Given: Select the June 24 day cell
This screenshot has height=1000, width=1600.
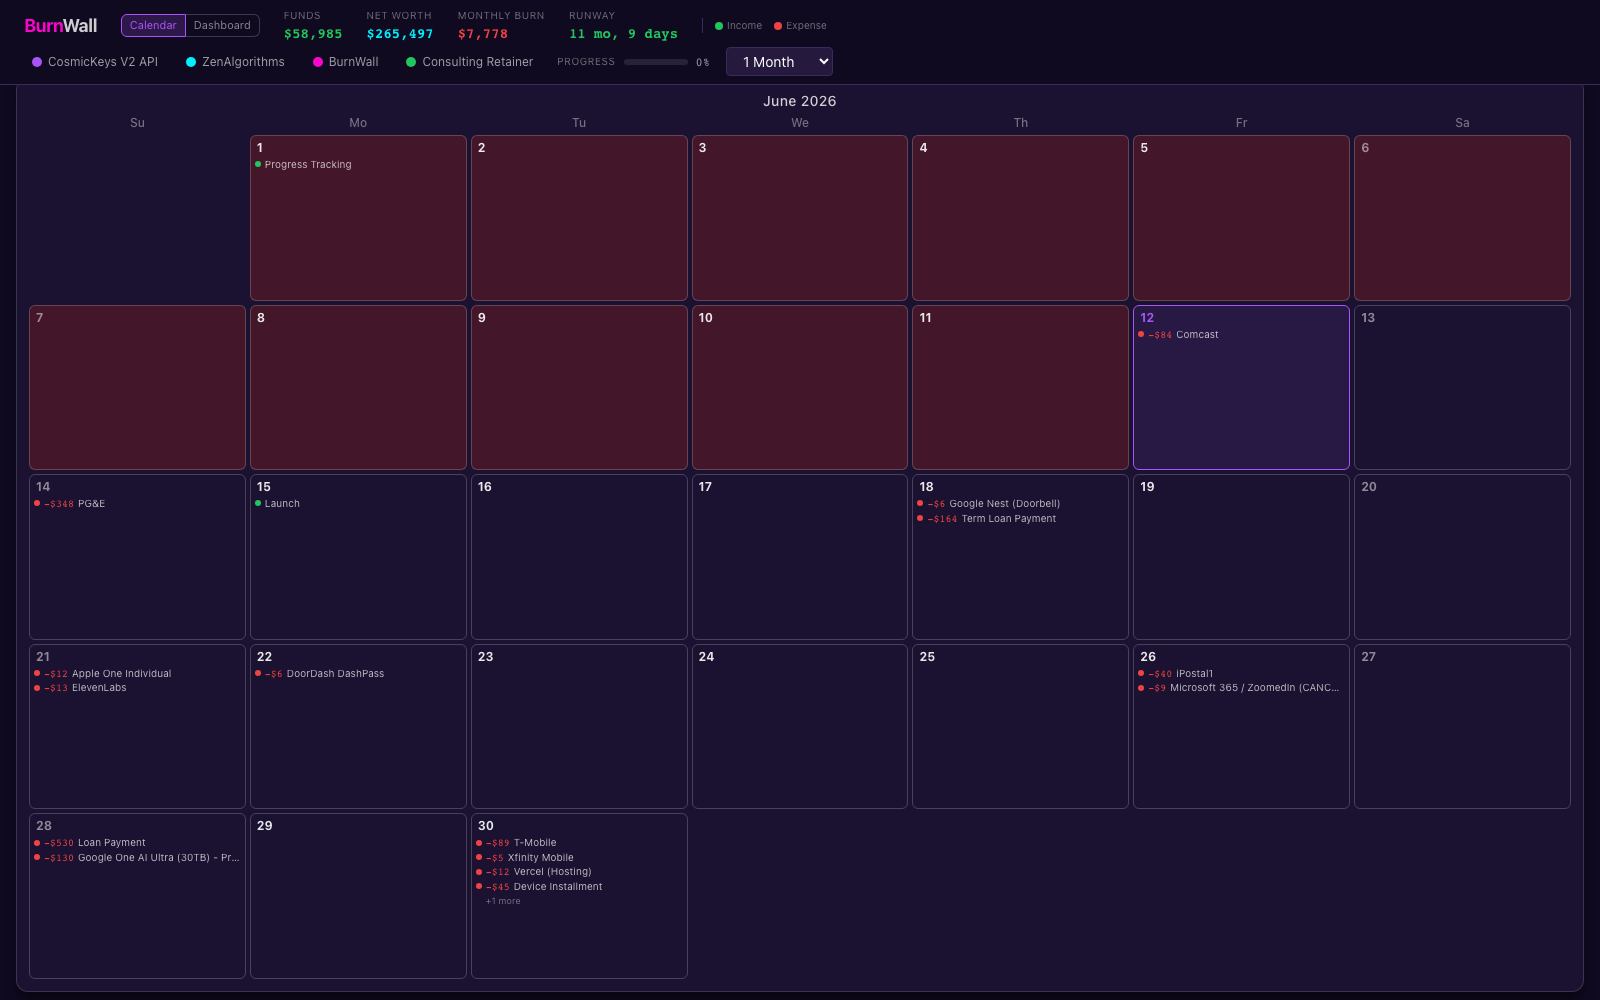Looking at the screenshot, I should click(x=800, y=726).
